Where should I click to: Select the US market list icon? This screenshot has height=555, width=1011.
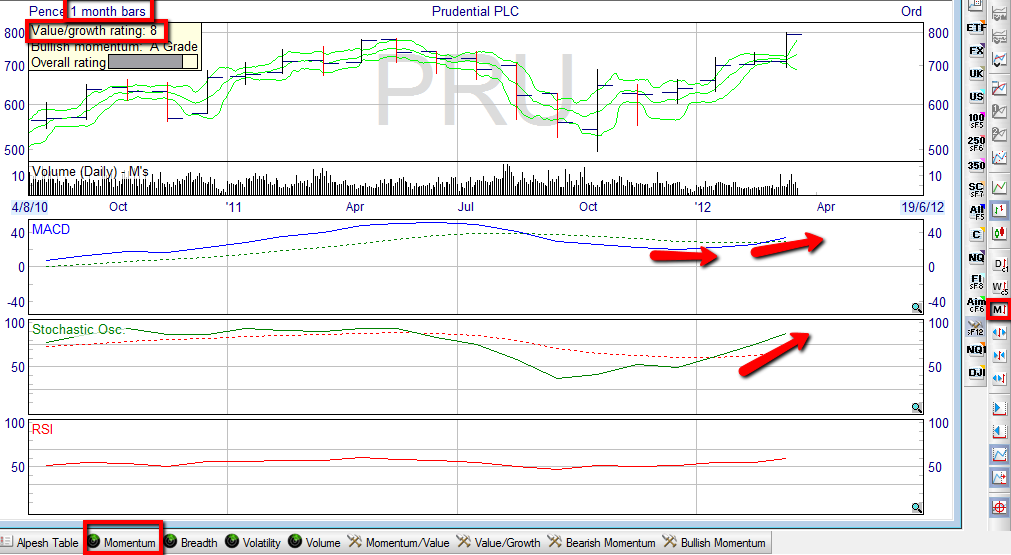pyautogui.click(x=976, y=97)
